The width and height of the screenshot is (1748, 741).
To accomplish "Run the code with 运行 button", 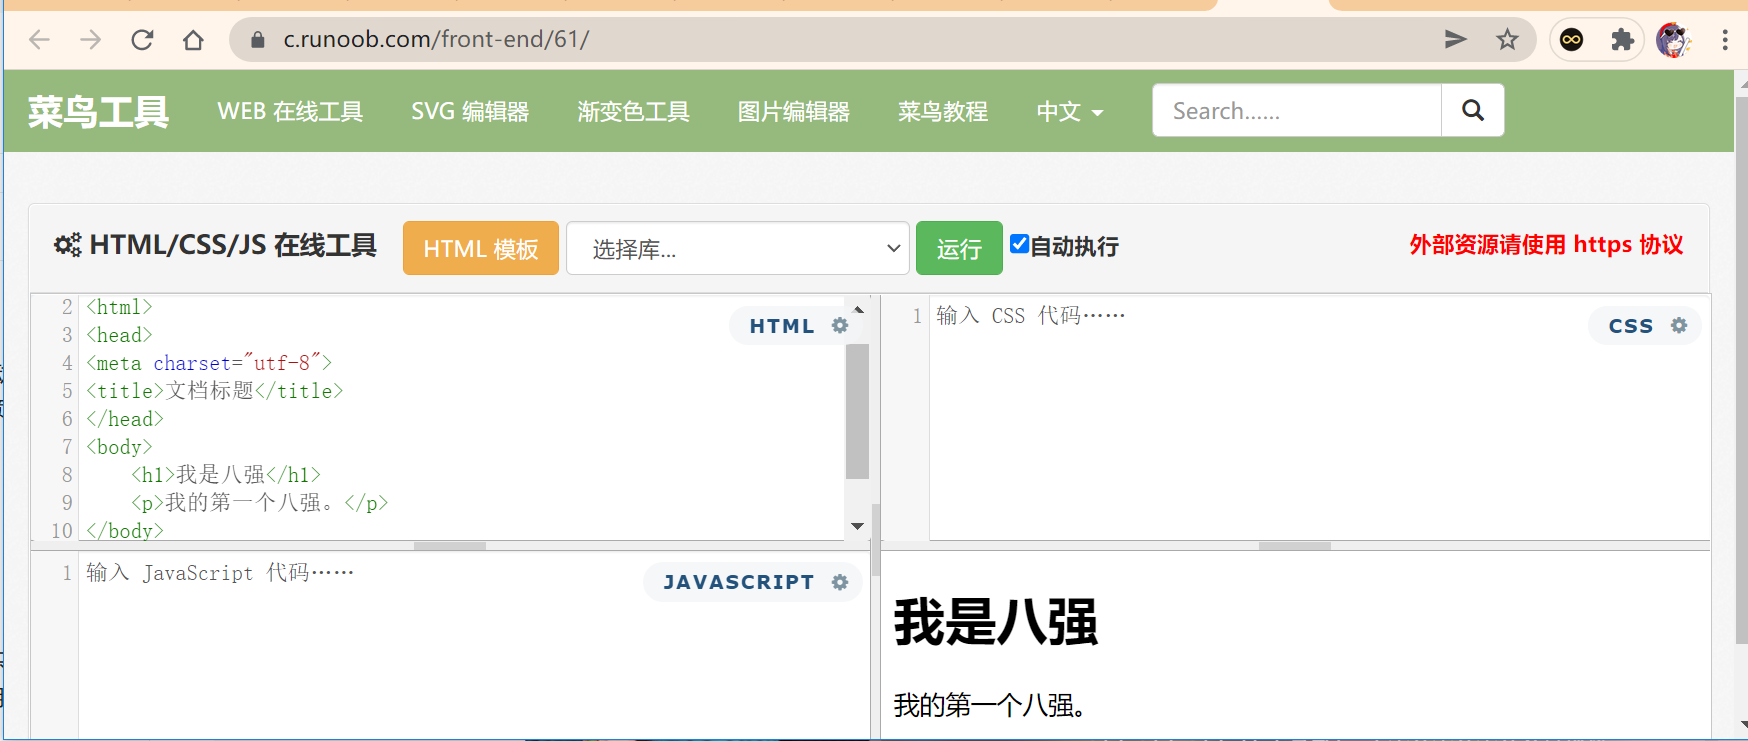I will [x=959, y=248].
